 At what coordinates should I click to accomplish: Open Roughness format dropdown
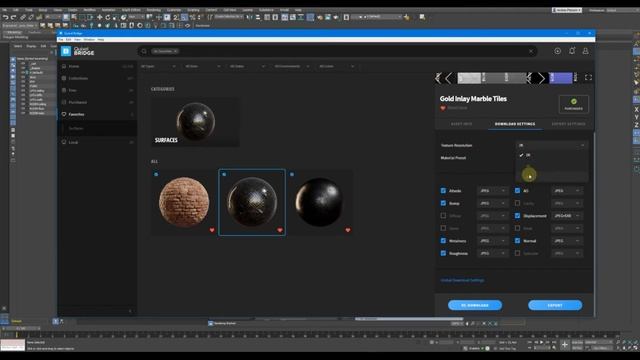(492, 253)
